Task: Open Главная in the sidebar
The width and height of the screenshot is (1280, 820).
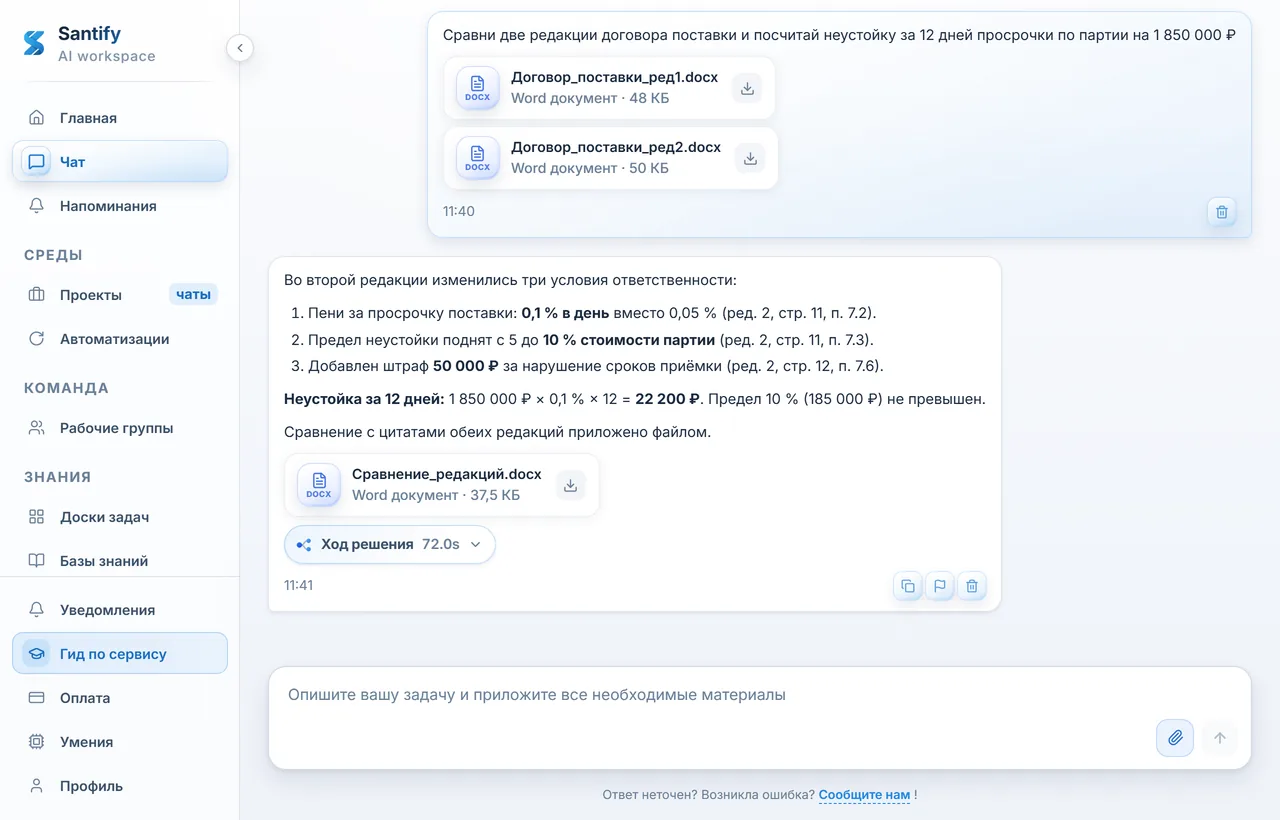Action: click(x=120, y=118)
